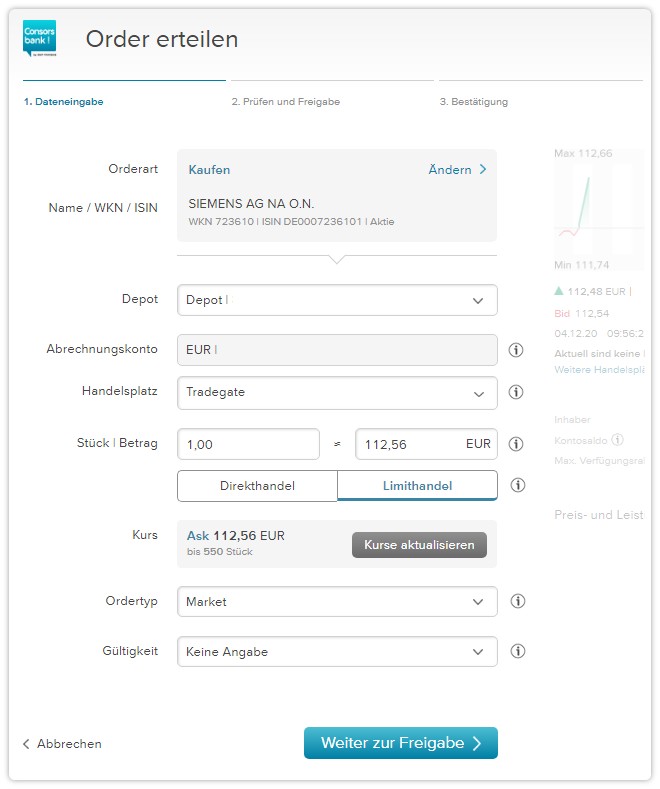Click Max 112,66 chart label
660x789 pixels.
click(583, 153)
